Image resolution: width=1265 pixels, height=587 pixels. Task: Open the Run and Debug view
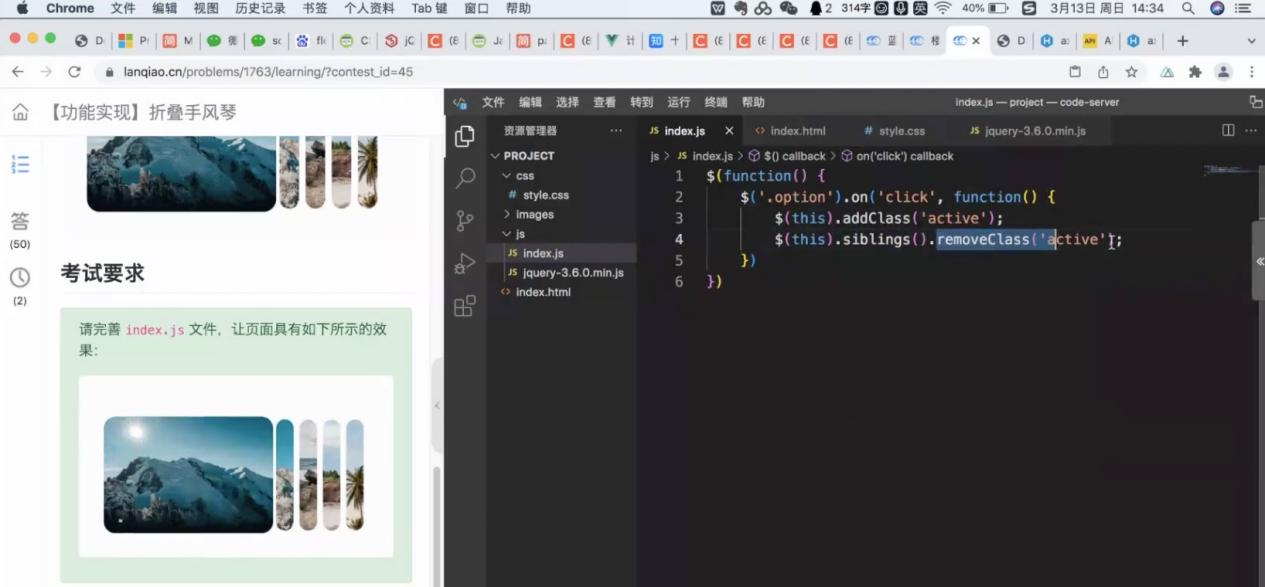coord(465,263)
